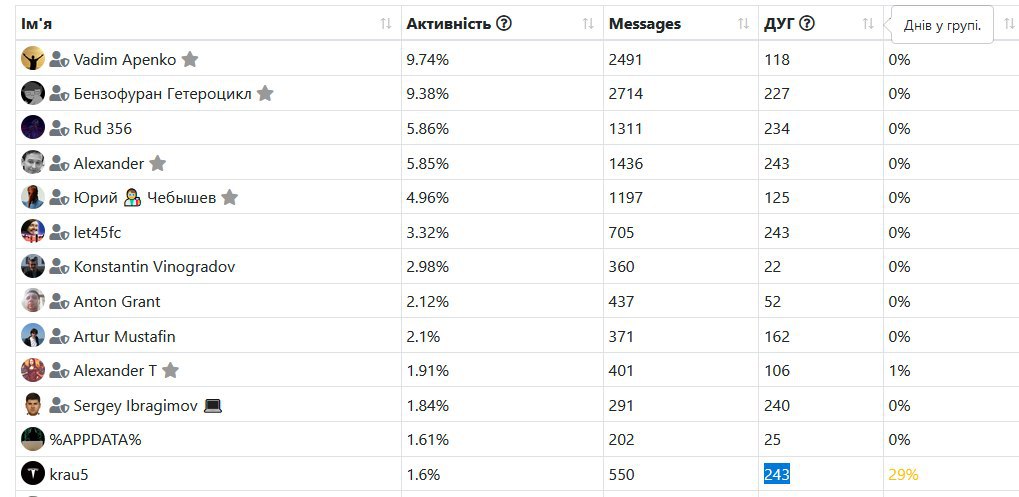Click the yellow 29% value for krau5
The width and height of the screenshot is (1019, 497).
pyautogui.click(x=903, y=474)
